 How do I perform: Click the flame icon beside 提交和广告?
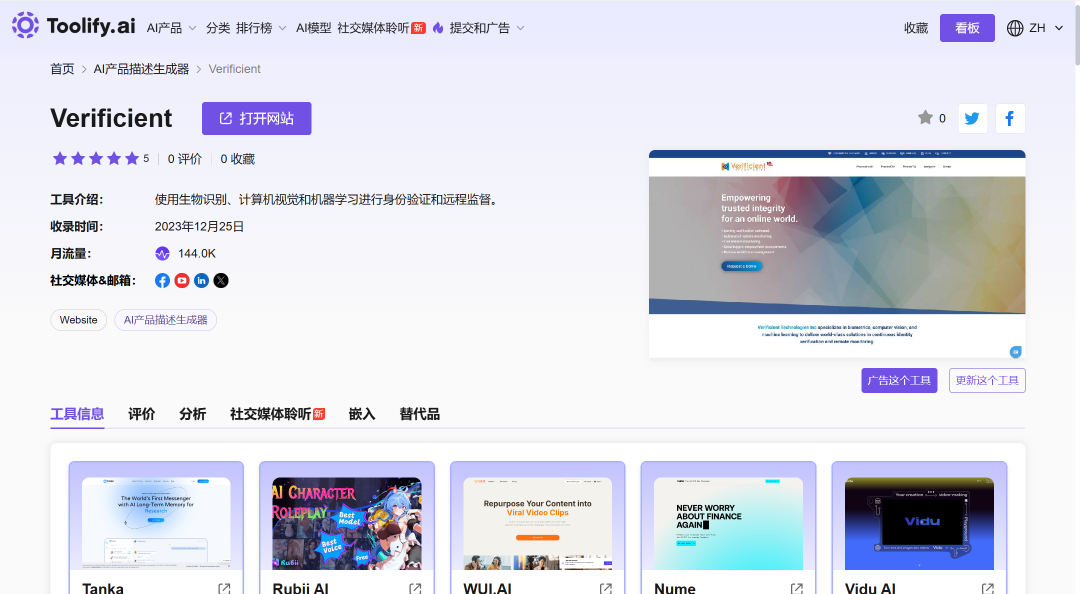pos(438,28)
